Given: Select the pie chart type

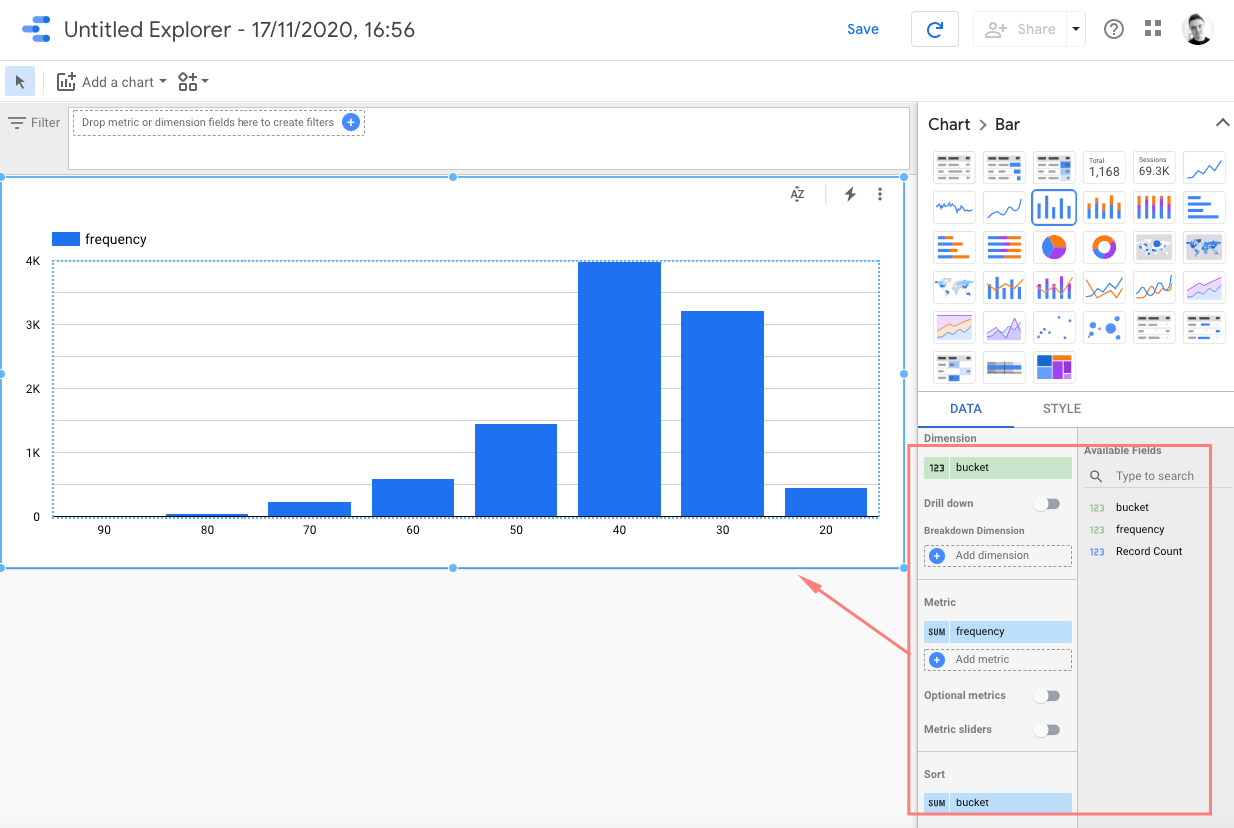Looking at the screenshot, I should pos(1054,247).
